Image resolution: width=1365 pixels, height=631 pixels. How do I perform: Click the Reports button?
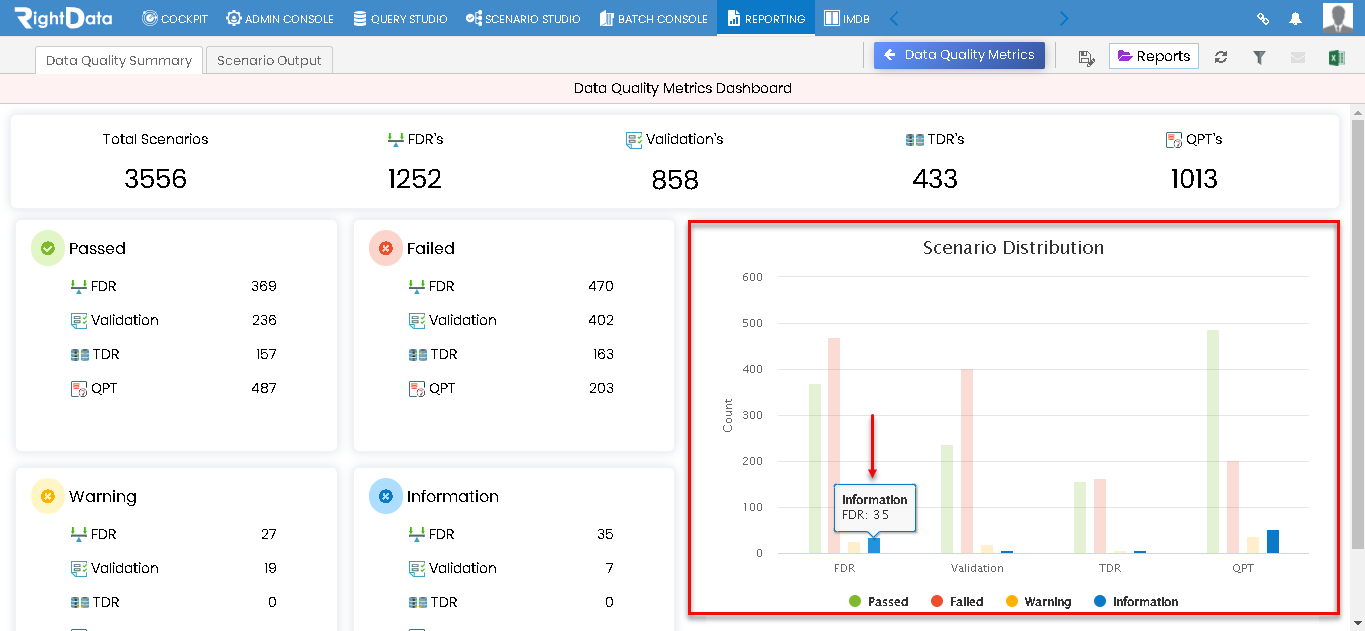coord(1153,56)
